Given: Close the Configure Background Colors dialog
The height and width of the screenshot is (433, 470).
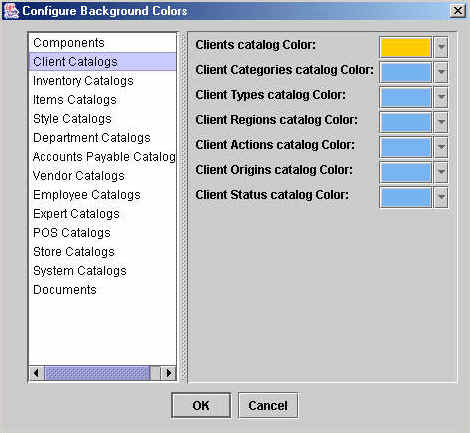Looking at the screenshot, I should (x=458, y=11).
